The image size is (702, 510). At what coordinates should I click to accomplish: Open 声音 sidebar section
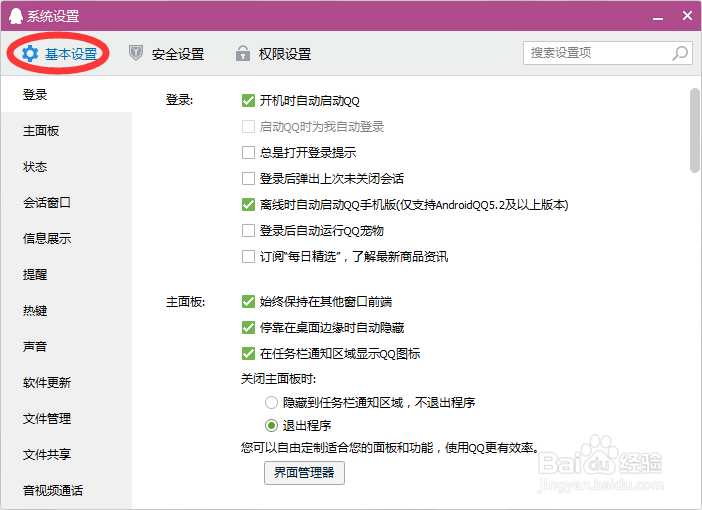[x=67, y=346]
